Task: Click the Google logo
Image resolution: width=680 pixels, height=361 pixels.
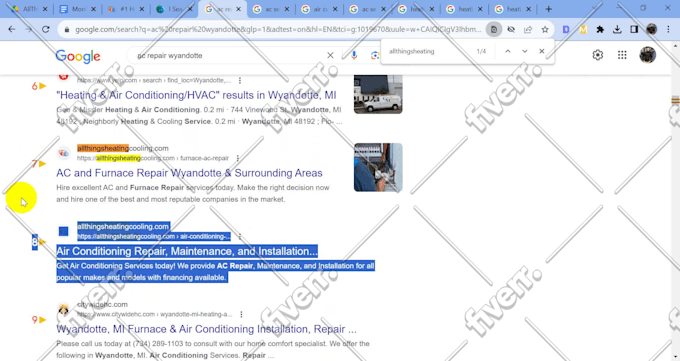Action: click(x=78, y=56)
